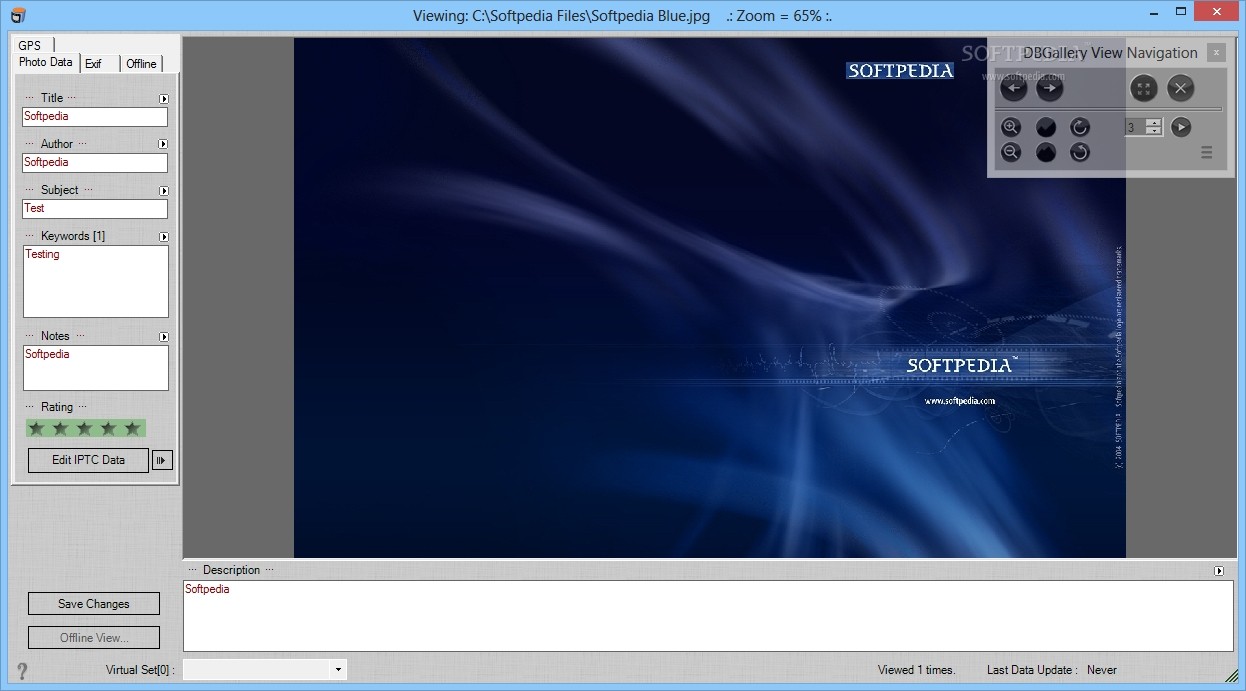1246x691 pixels.
Task: Click 'Rating' heading label
Action: click(57, 407)
